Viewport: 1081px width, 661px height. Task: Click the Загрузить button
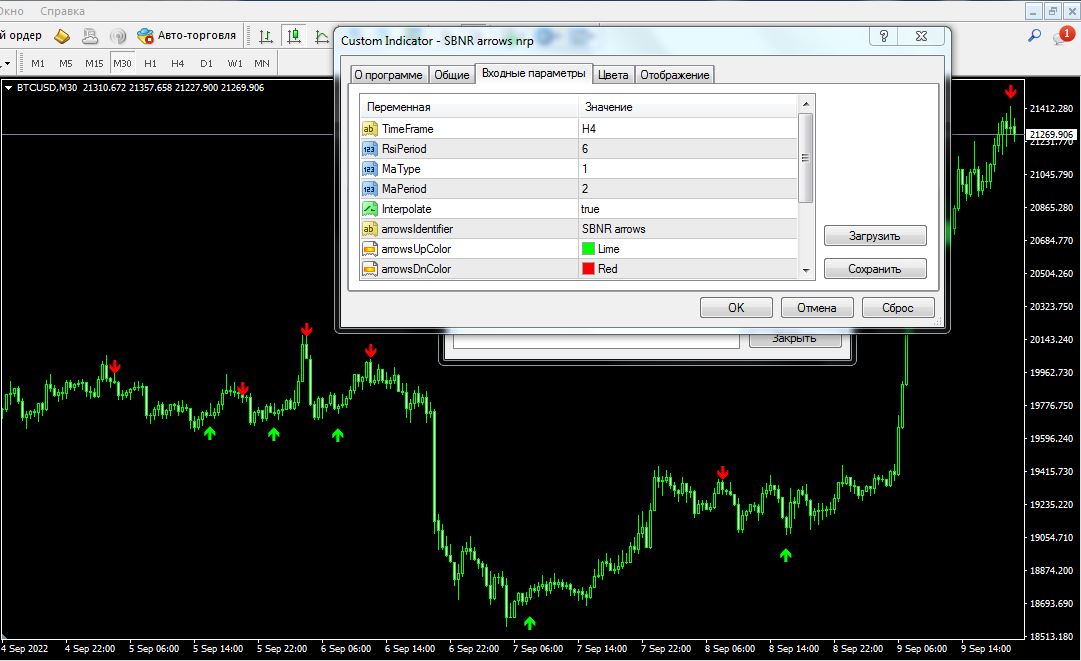(875, 236)
